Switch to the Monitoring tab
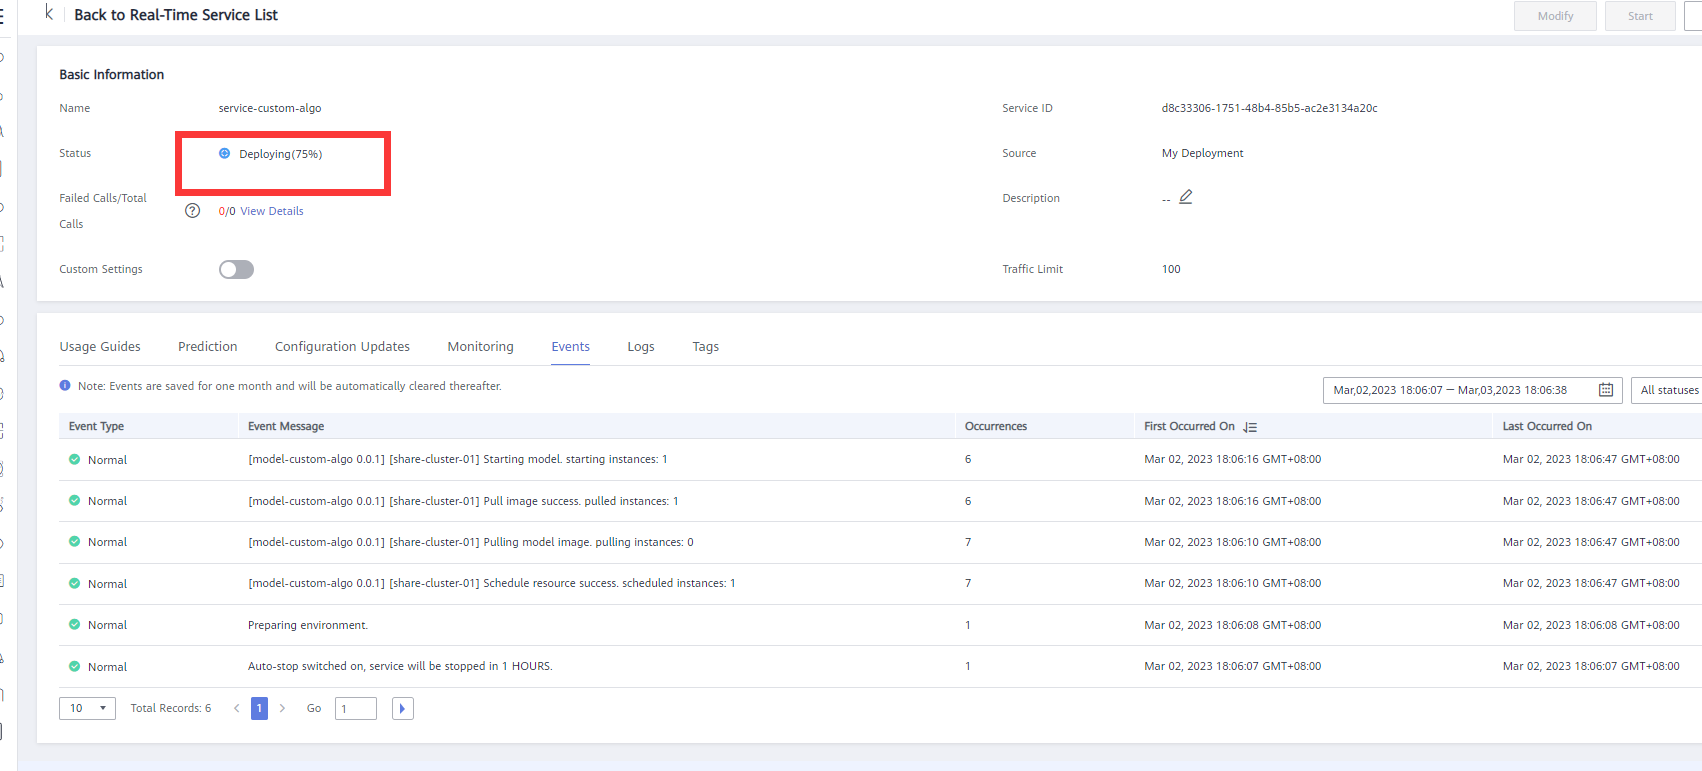1702x771 pixels. (x=480, y=347)
